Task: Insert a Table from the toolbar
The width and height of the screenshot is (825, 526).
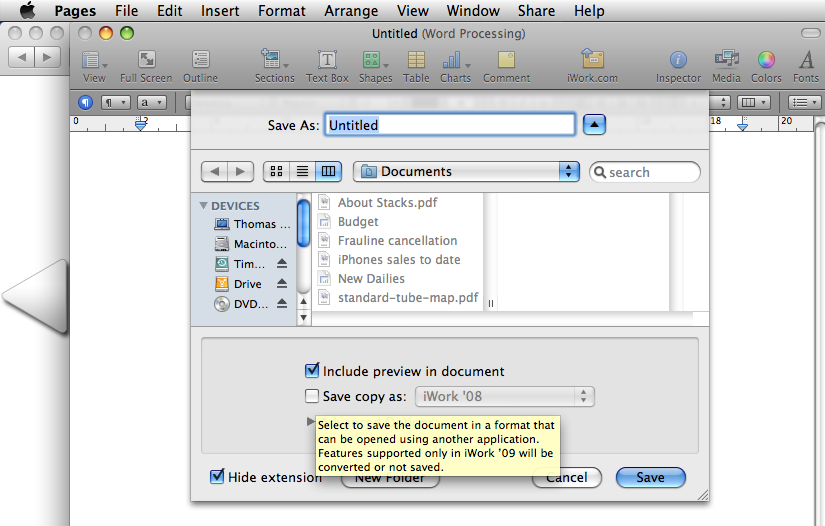Action: (416, 67)
